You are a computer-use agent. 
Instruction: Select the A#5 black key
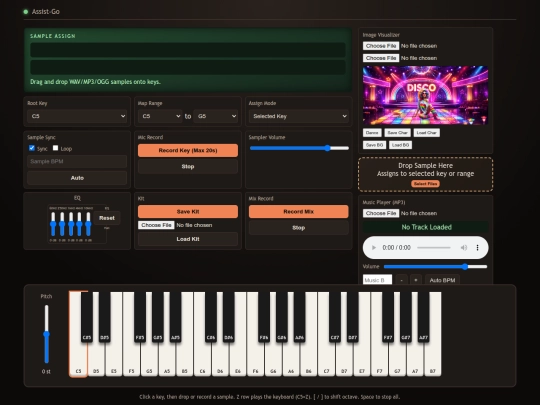pos(175,317)
